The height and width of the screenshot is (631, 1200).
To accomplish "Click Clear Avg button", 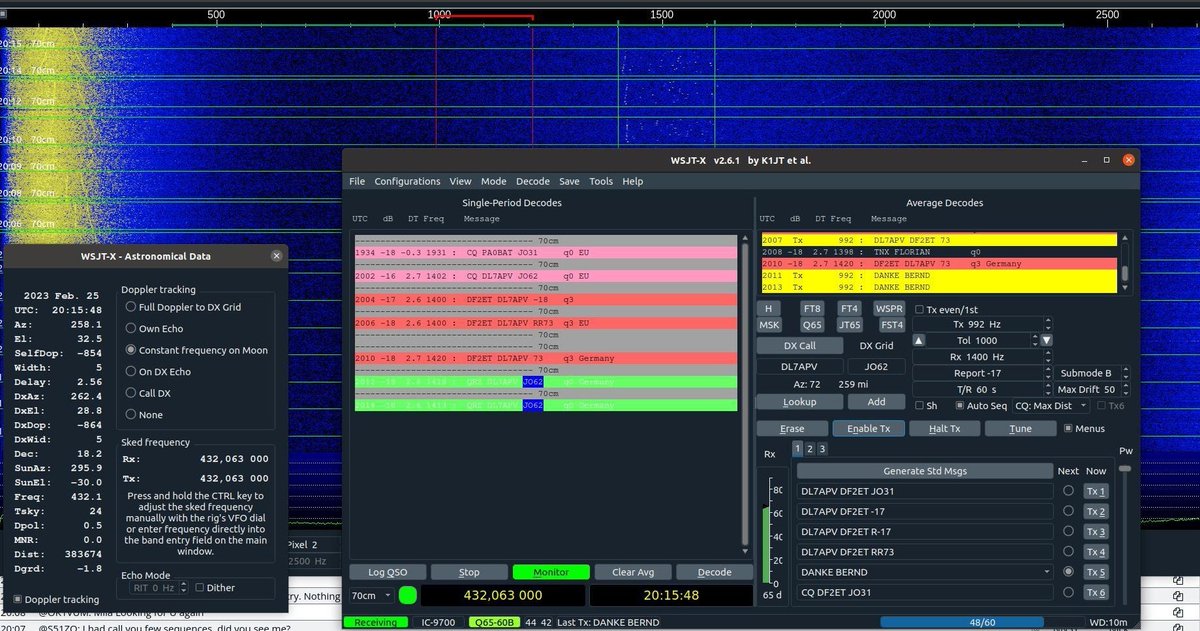I will tap(632, 572).
